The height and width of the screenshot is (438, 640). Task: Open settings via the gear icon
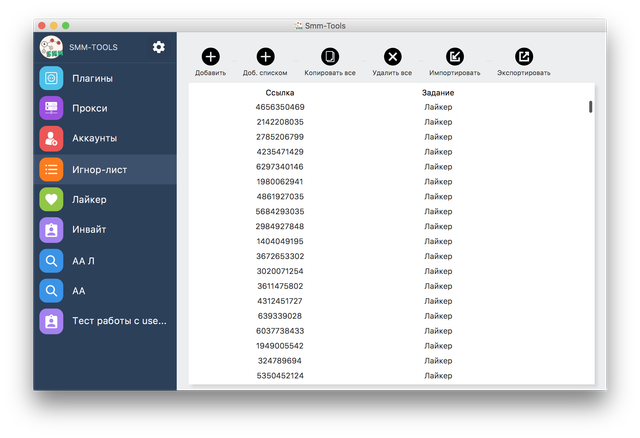(x=159, y=47)
